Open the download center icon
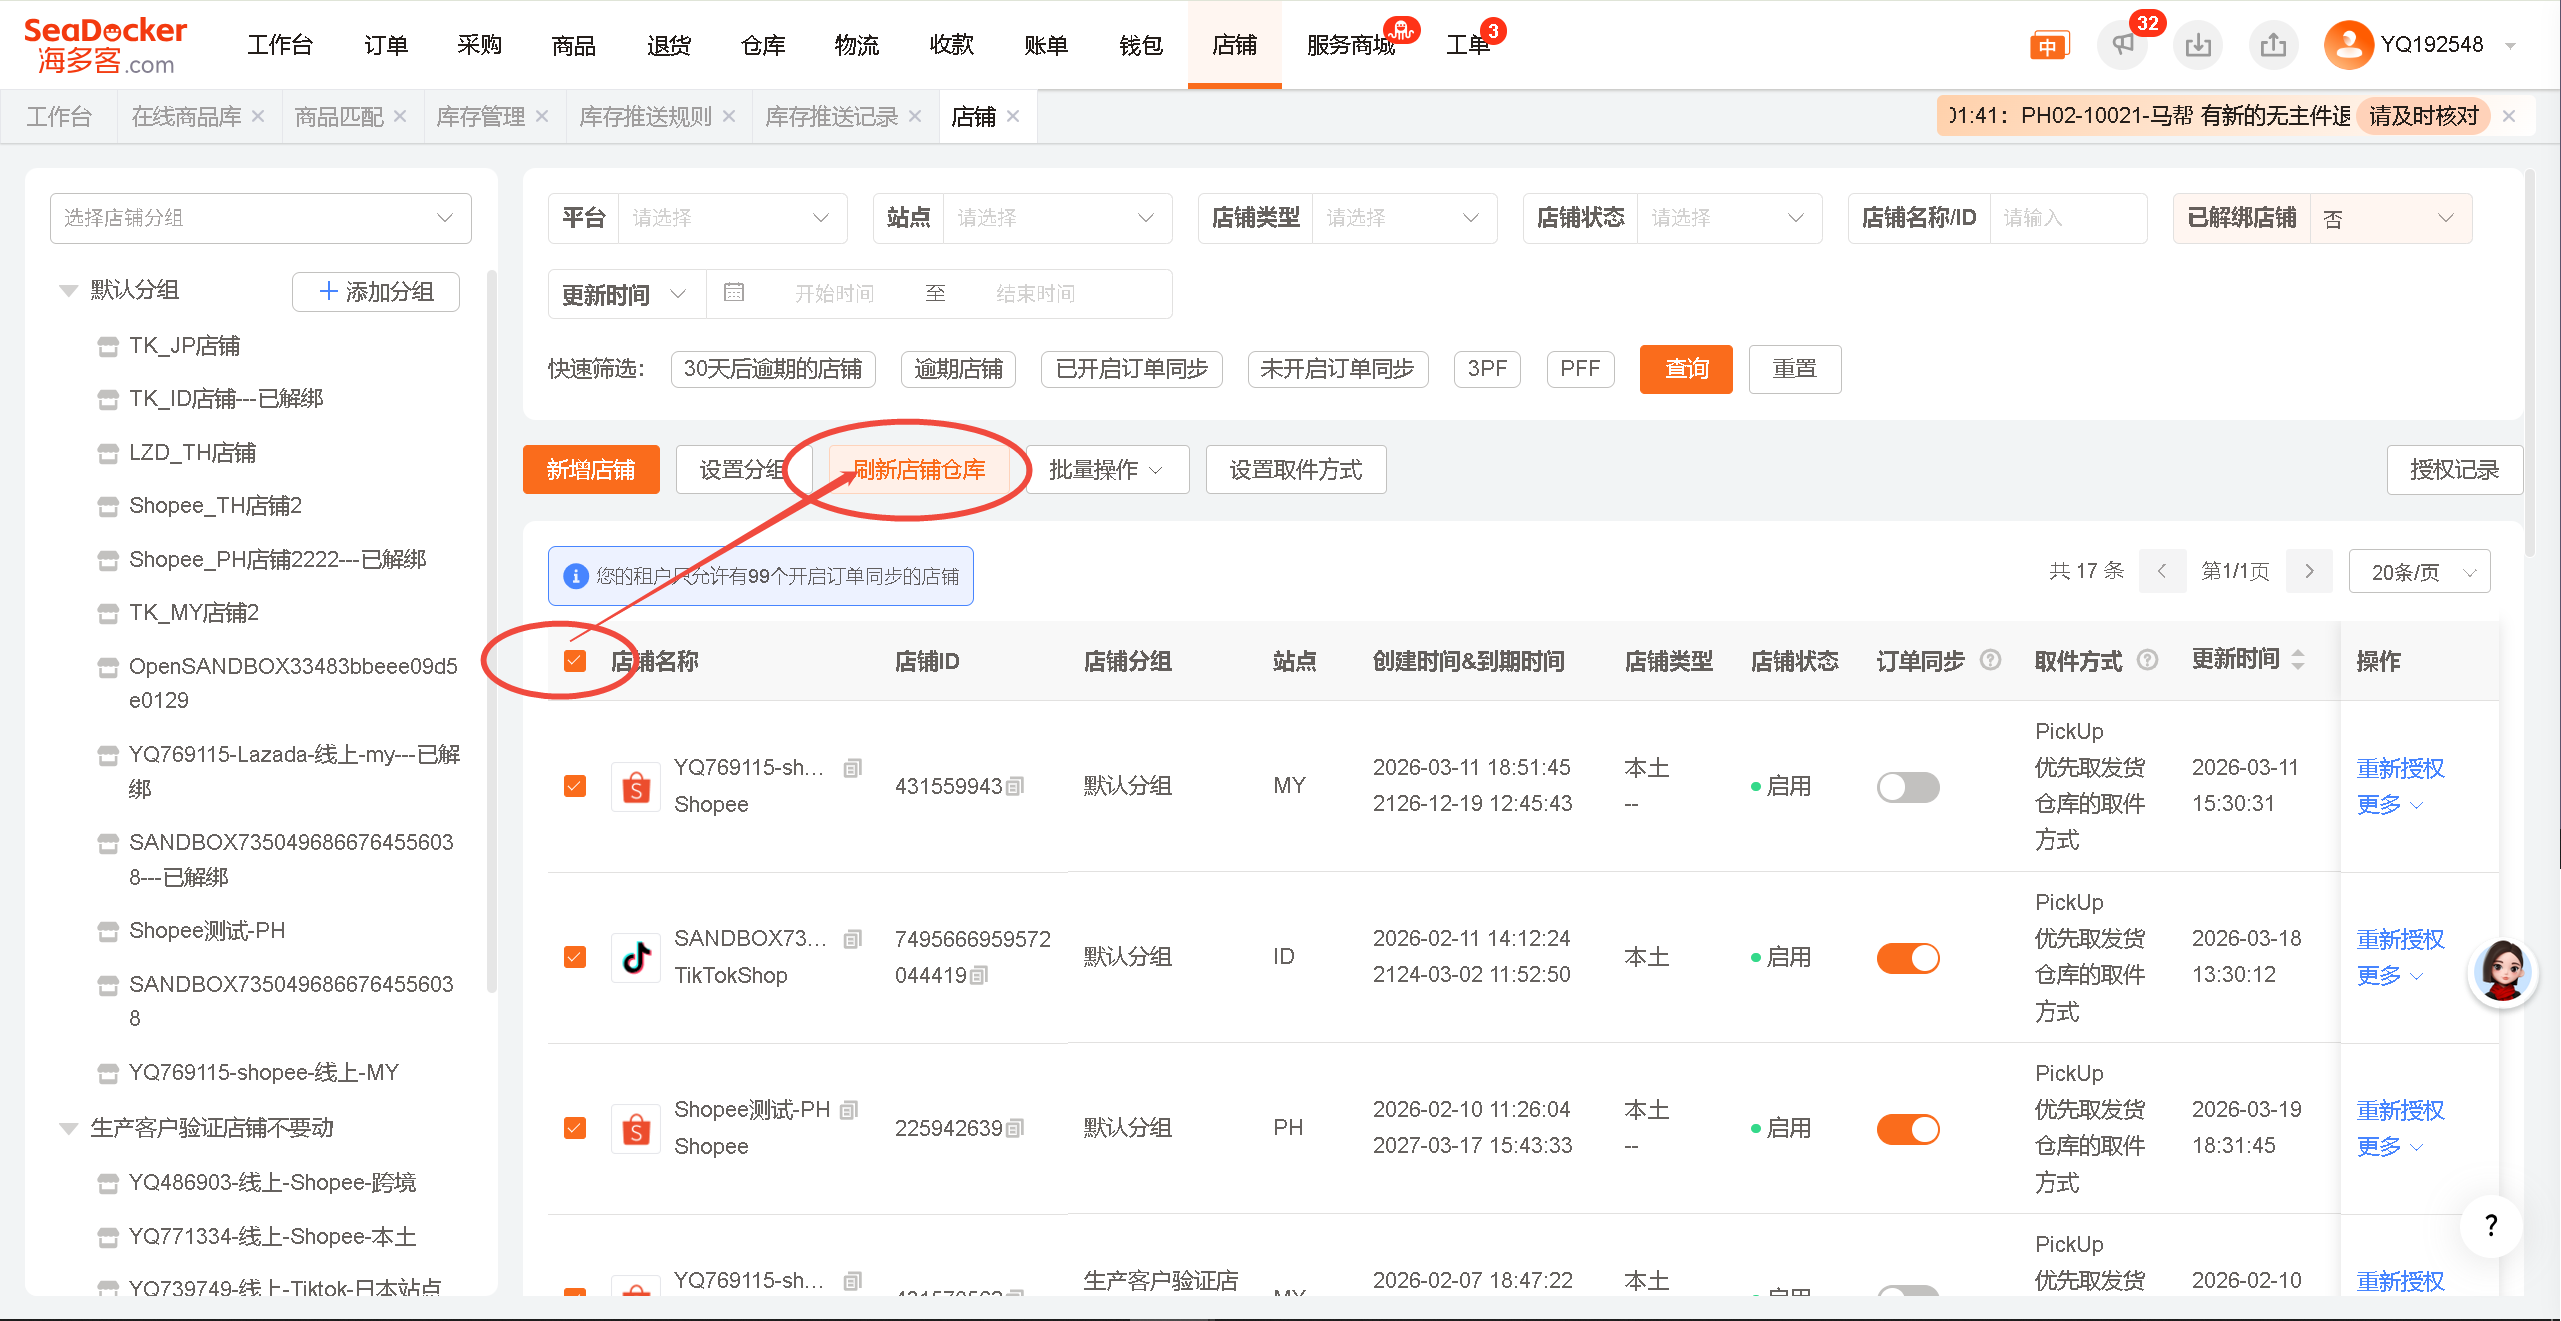This screenshot has height=1321, width=2561. pyautogui.click(x=2197, y=45)
